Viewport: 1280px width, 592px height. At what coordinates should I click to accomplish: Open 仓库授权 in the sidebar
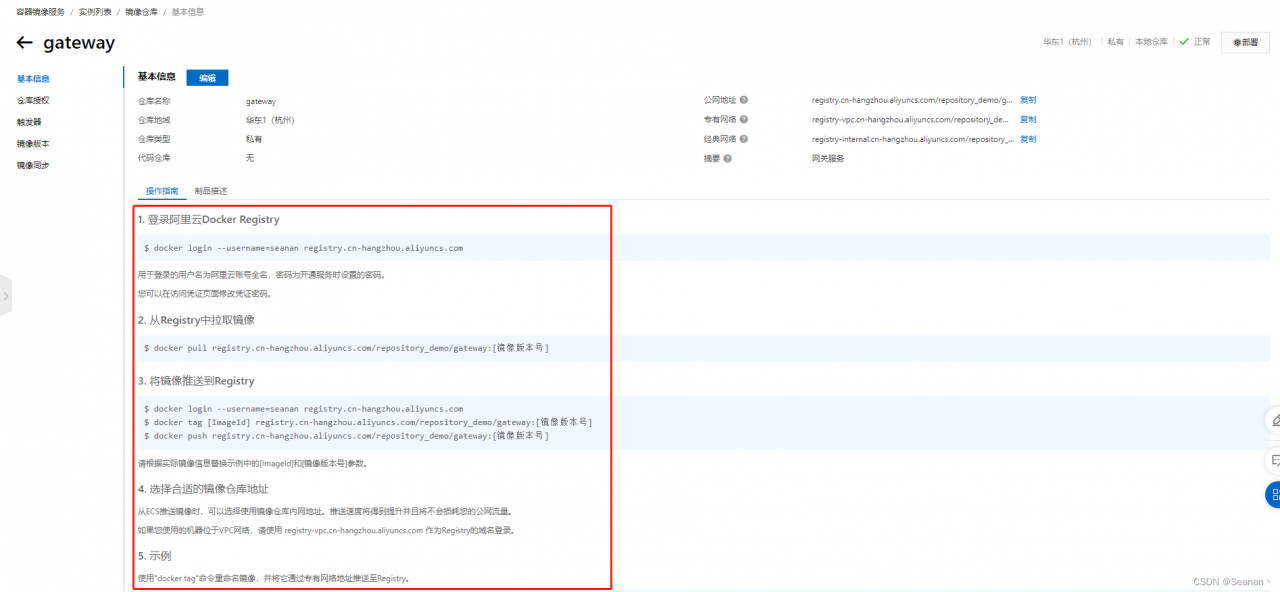(33, 100)
